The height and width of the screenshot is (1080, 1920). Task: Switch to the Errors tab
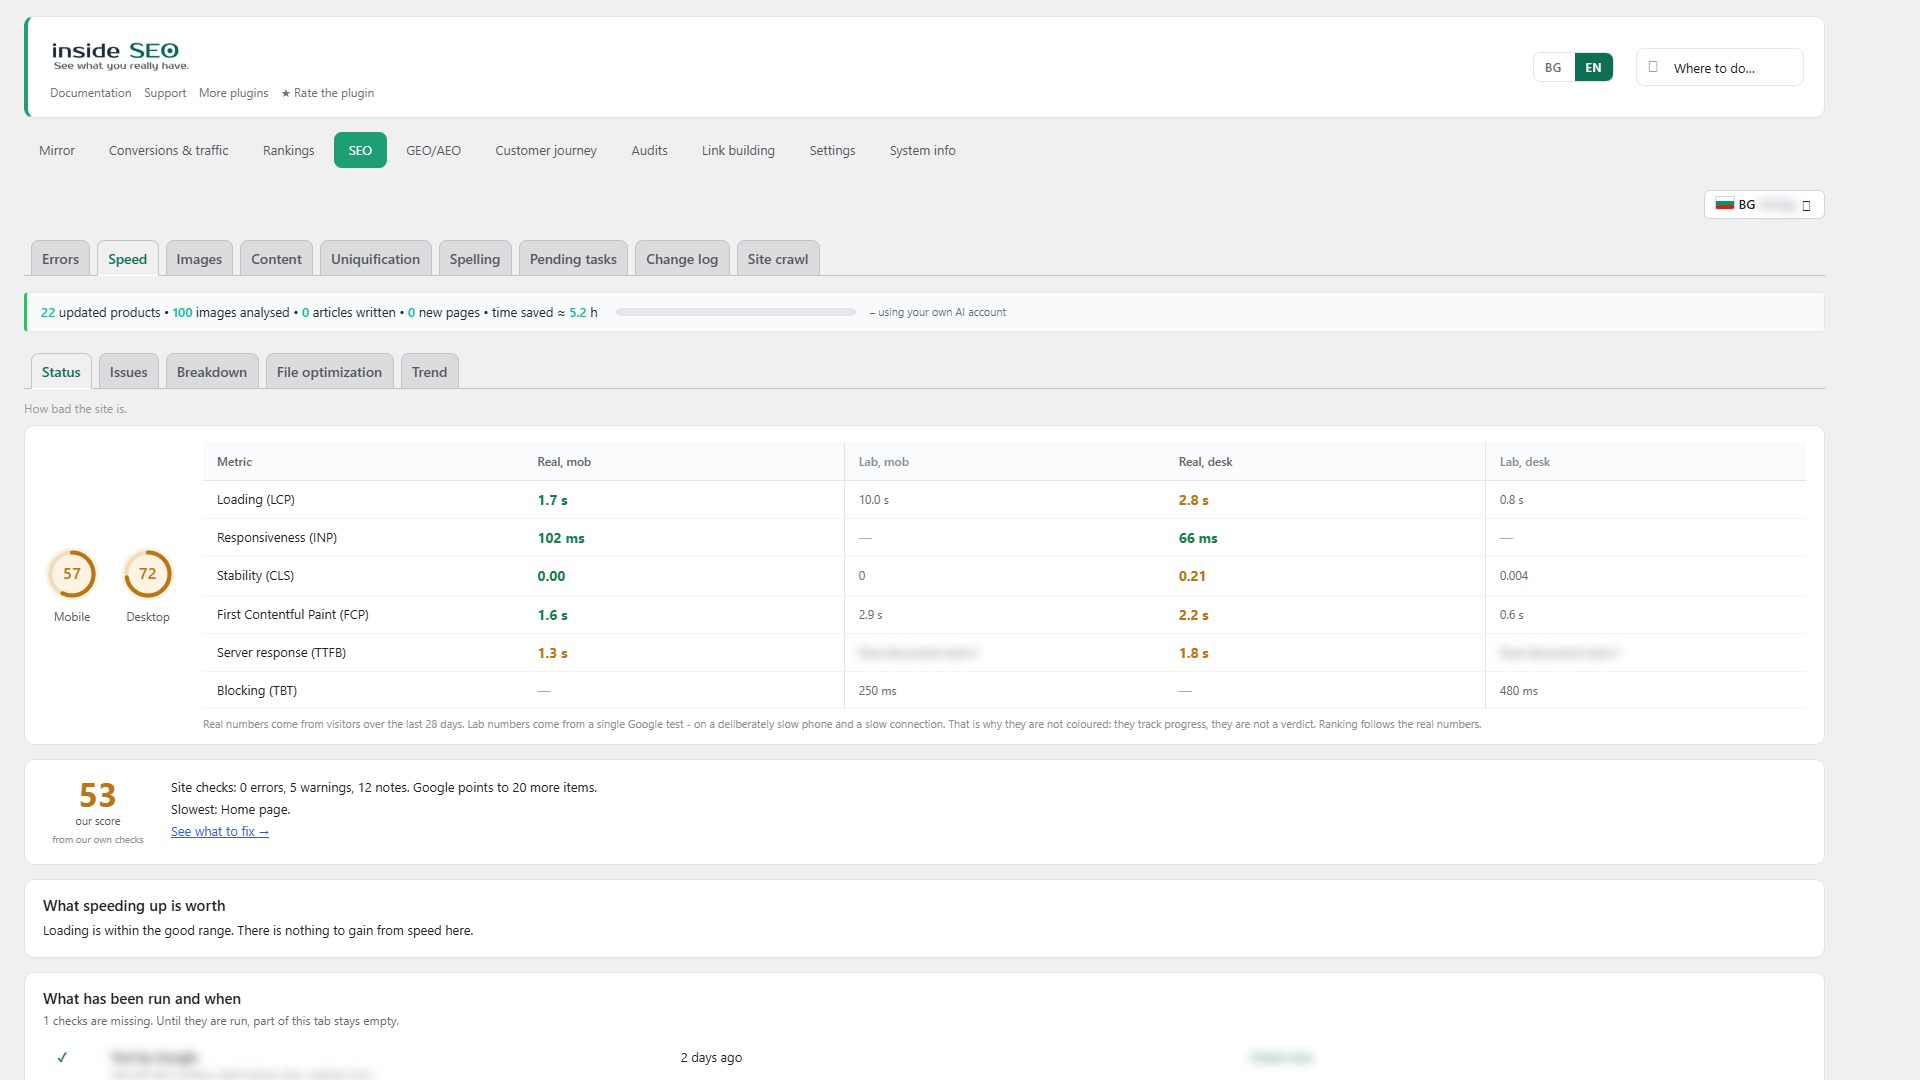tap(60, 259)
